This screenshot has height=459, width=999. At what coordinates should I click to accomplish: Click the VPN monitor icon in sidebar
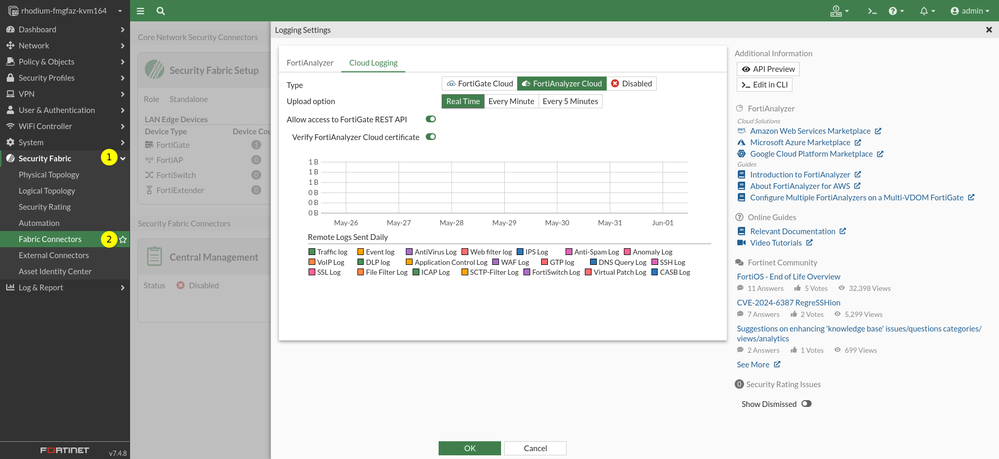pyautogui.click(x=10, y=94)
